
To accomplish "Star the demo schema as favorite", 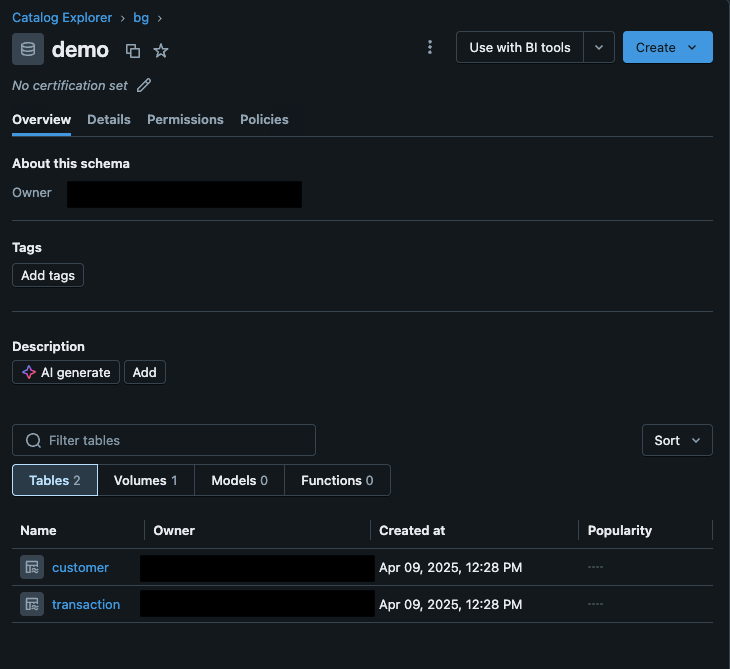I will point(161,50).
